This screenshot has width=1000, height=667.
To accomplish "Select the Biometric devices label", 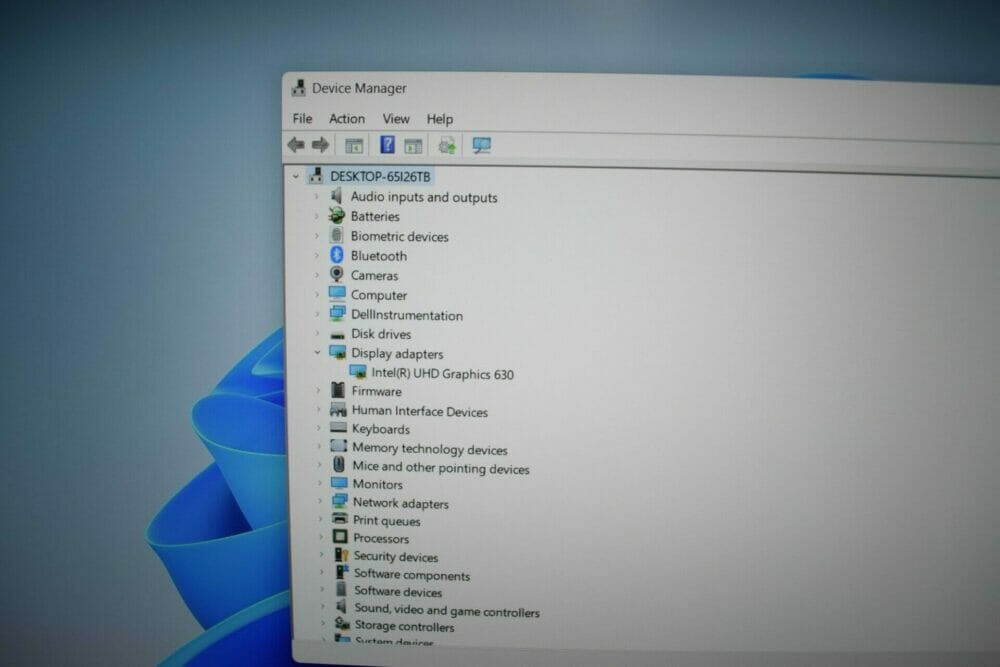I will tap(400, 237).
